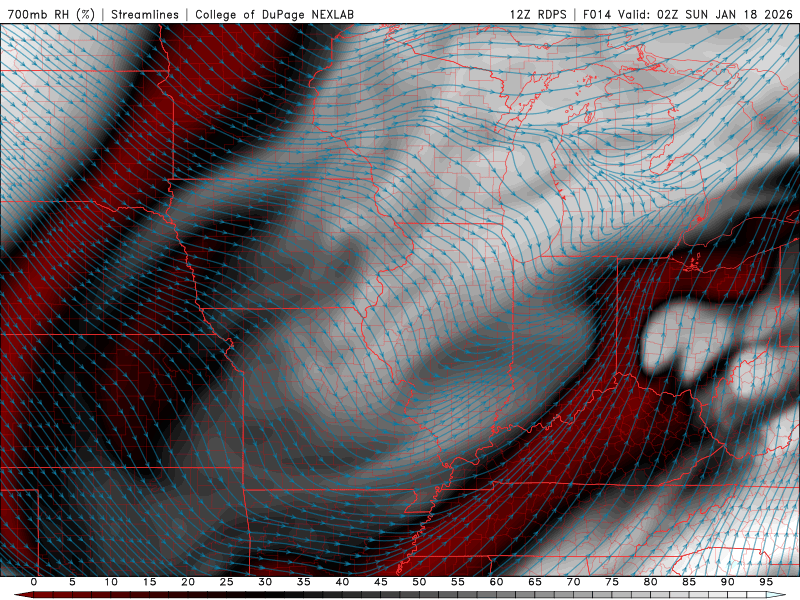Select the colorbar label "65"

pos(535,582)
